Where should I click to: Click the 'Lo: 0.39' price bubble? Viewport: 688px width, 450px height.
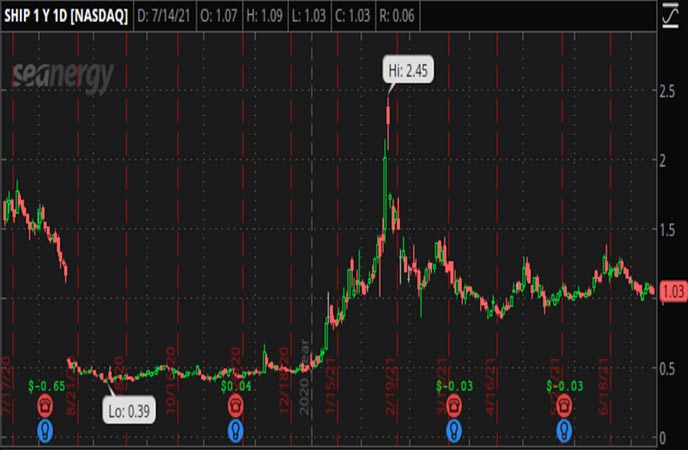(x=129, y=411)
